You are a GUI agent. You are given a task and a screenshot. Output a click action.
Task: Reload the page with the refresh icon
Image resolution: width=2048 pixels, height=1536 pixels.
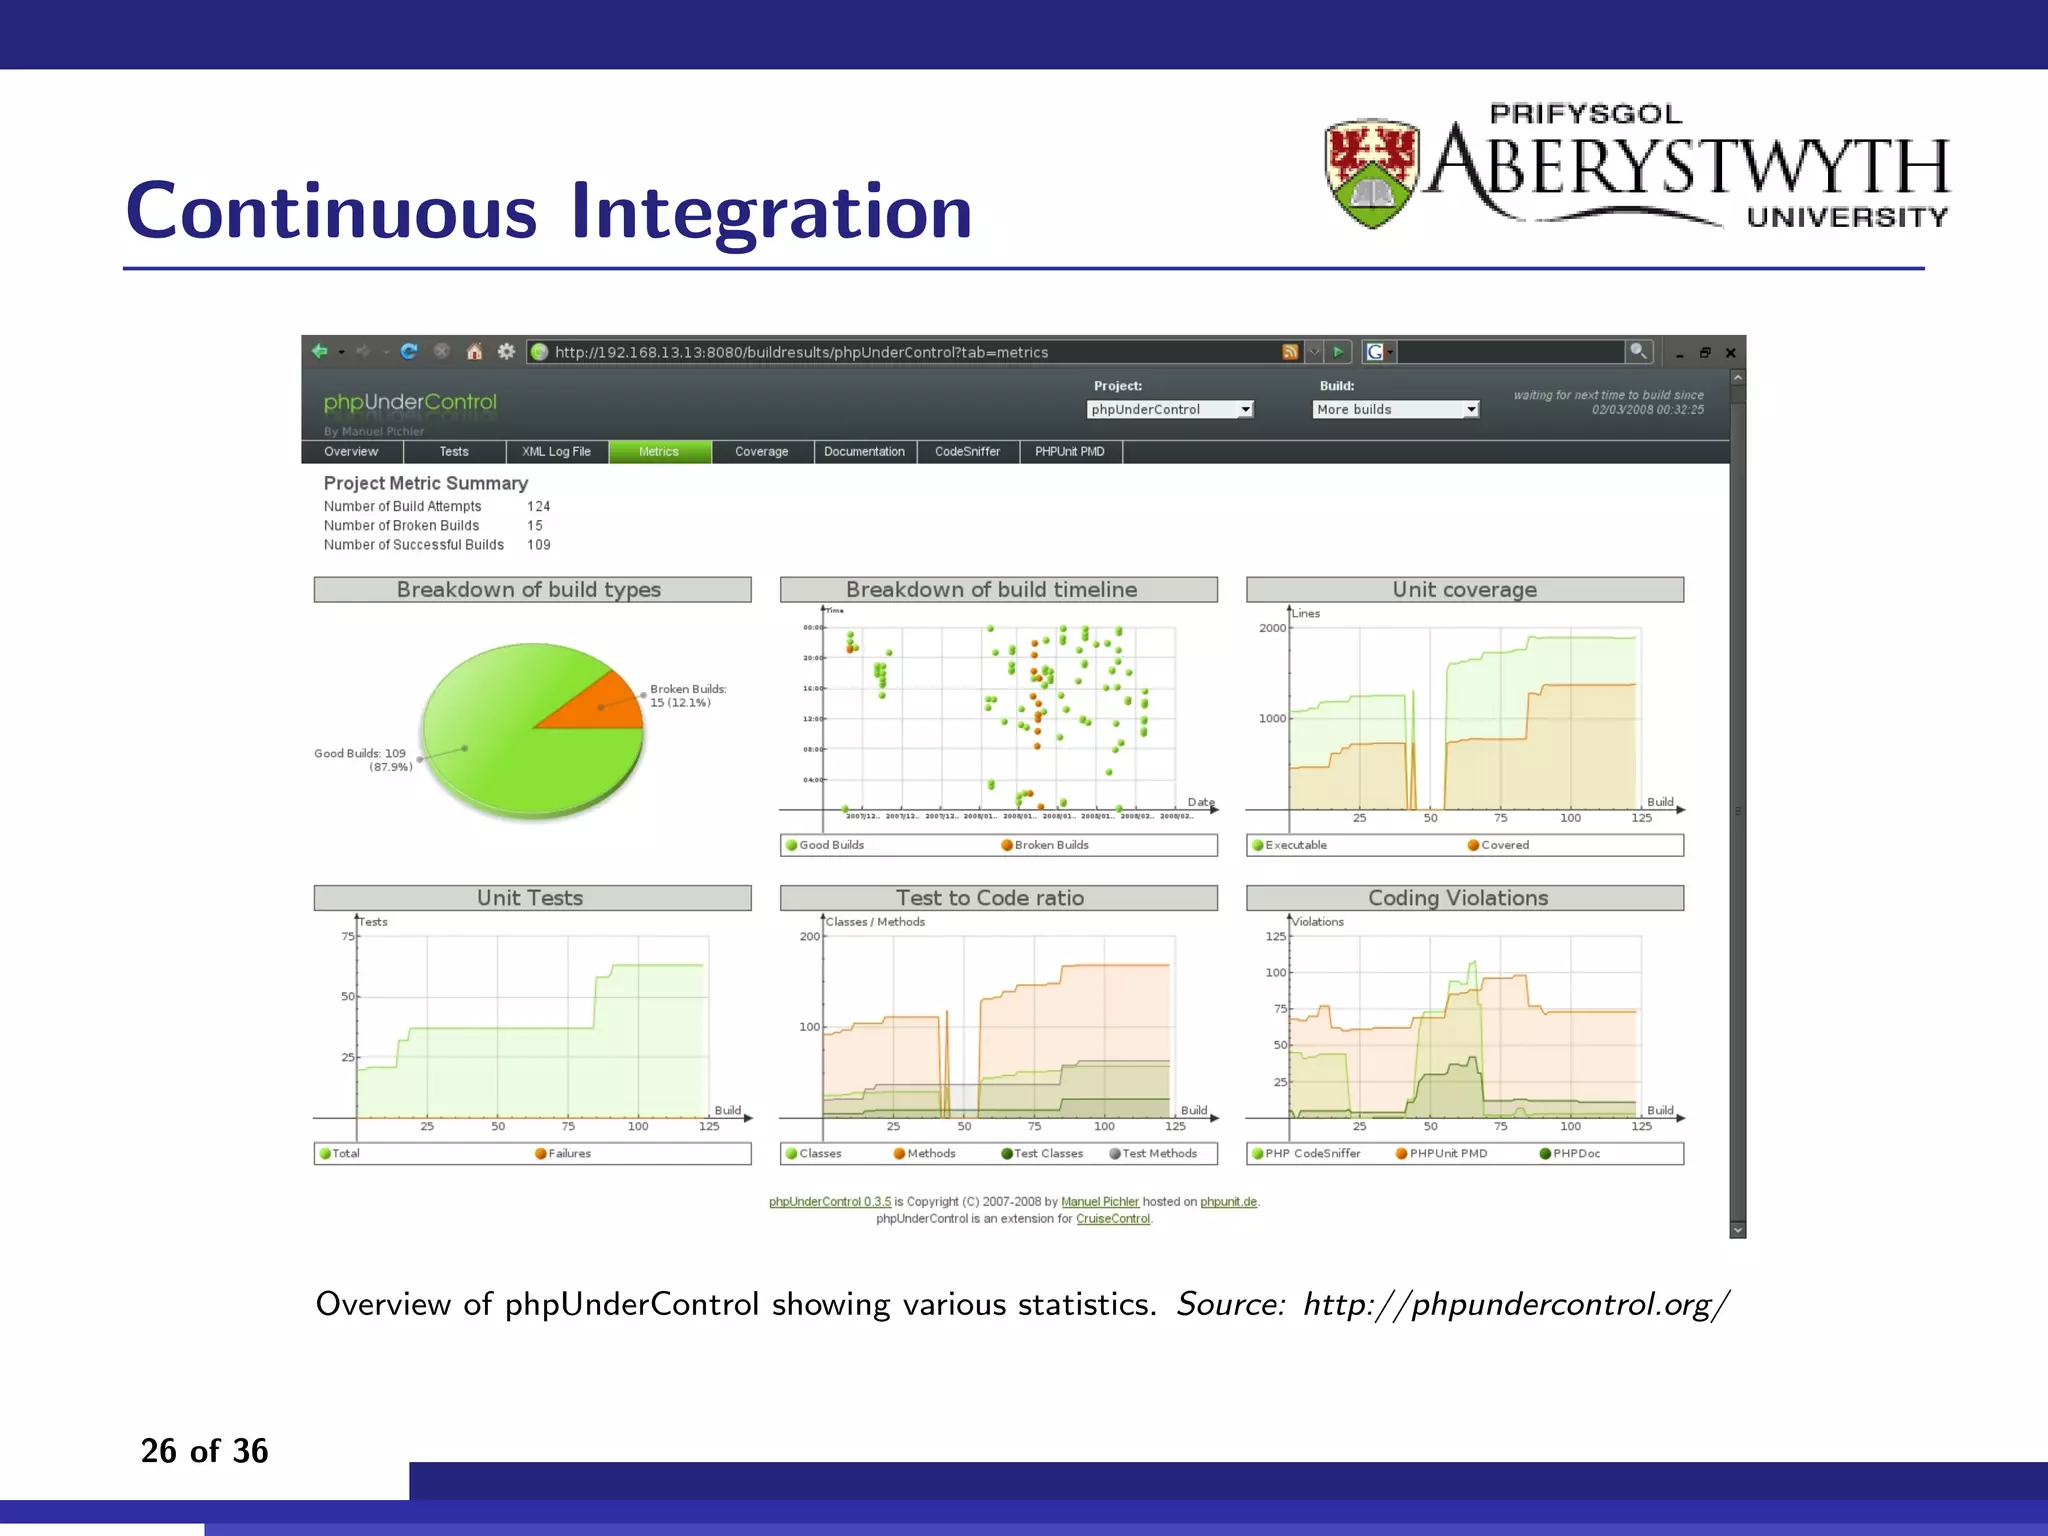[x=409, y=351]
